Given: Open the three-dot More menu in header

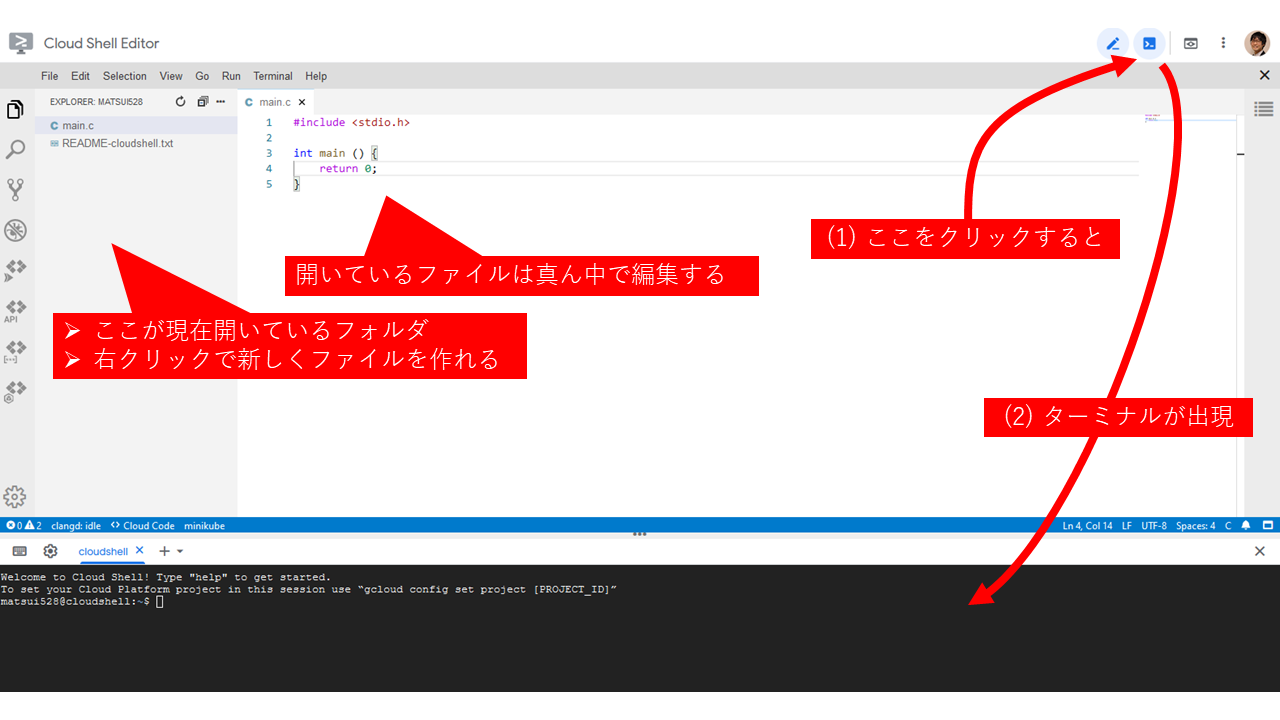Looking at the screenshot, I should (x=1223, y=43).
